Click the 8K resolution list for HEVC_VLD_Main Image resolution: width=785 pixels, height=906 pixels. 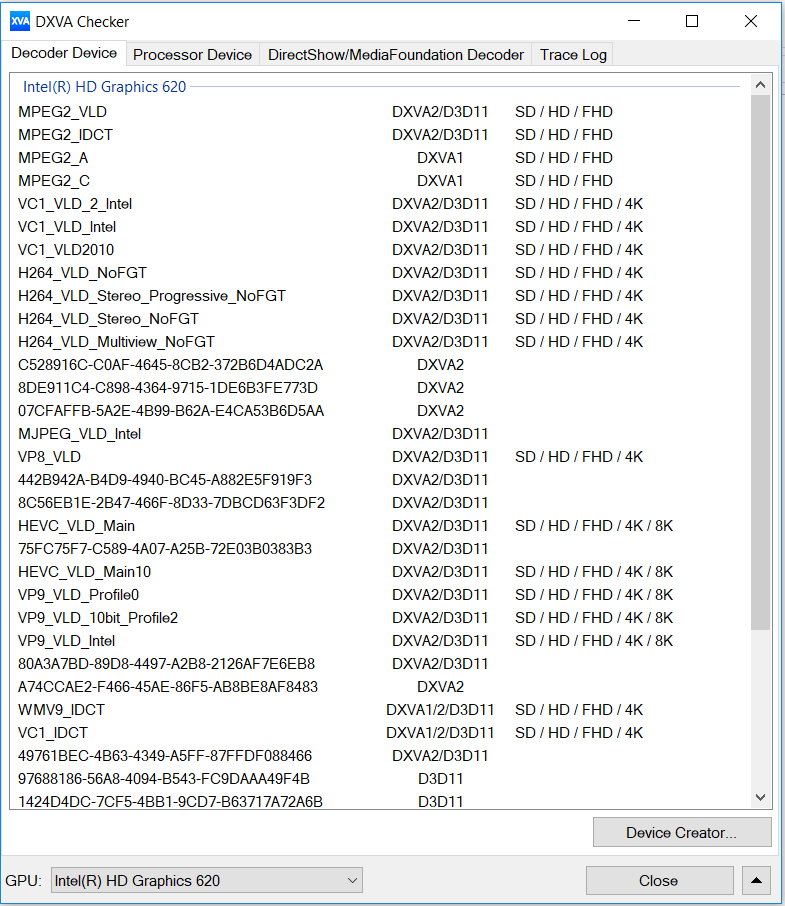click(594, 526)
